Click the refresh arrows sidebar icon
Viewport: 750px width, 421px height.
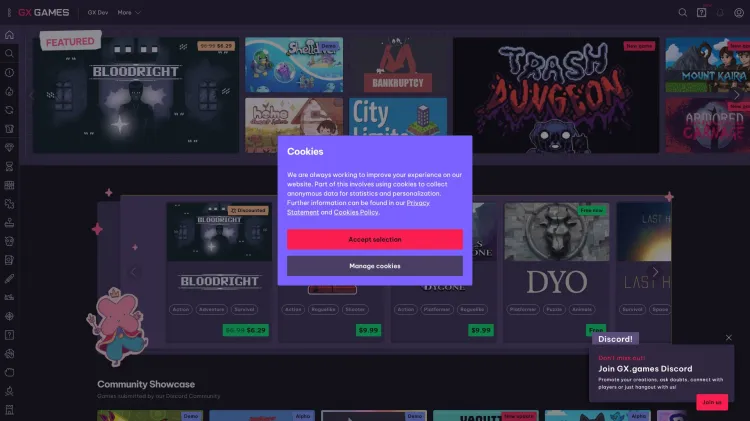pos(9,110)
